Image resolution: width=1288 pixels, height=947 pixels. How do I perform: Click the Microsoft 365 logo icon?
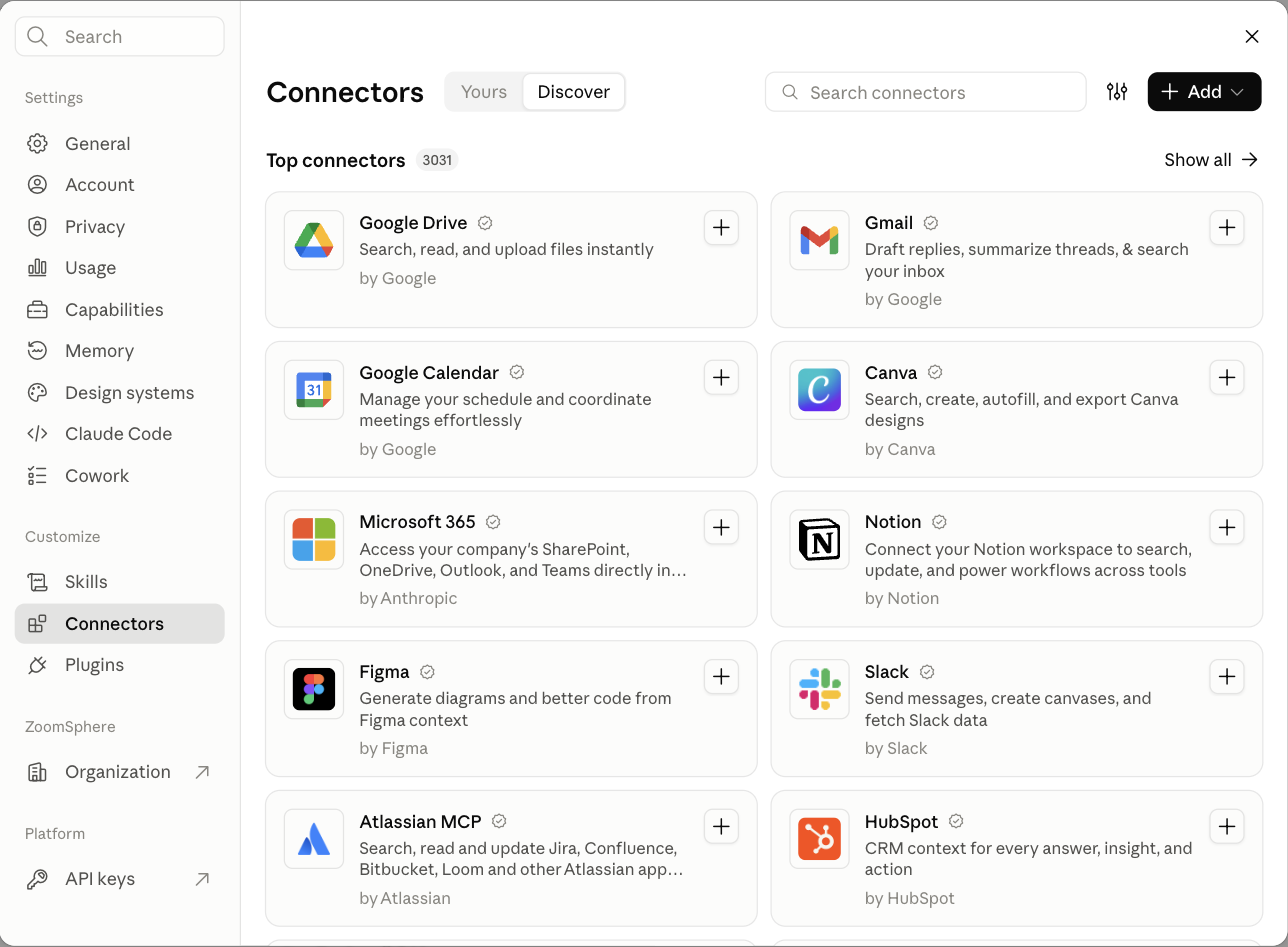[x=314, y=539]
